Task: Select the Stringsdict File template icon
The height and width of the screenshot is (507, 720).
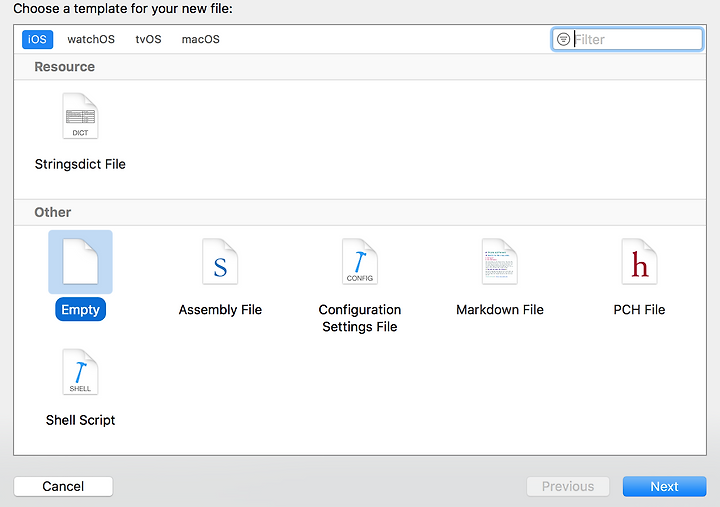Action: 80,116
